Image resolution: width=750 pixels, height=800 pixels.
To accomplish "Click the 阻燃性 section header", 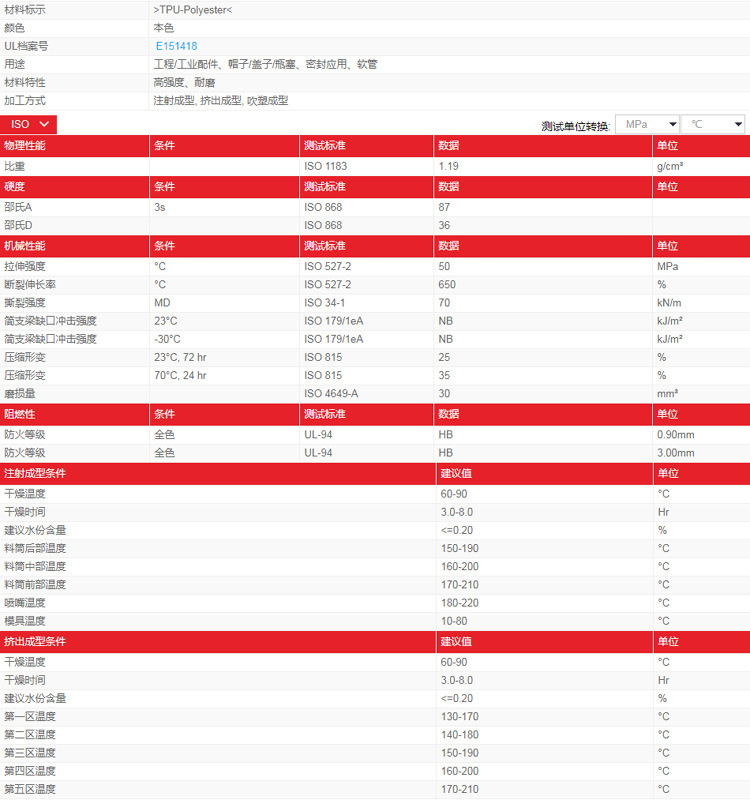I will tap(20, 414).
